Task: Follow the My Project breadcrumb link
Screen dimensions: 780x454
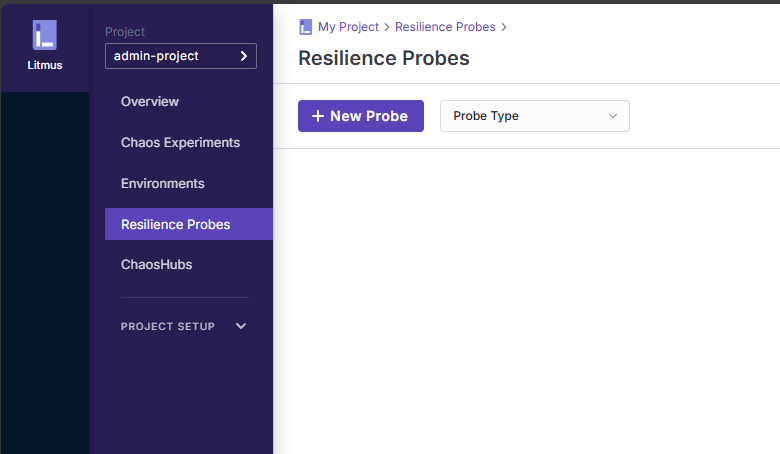Action: point(348,27)
